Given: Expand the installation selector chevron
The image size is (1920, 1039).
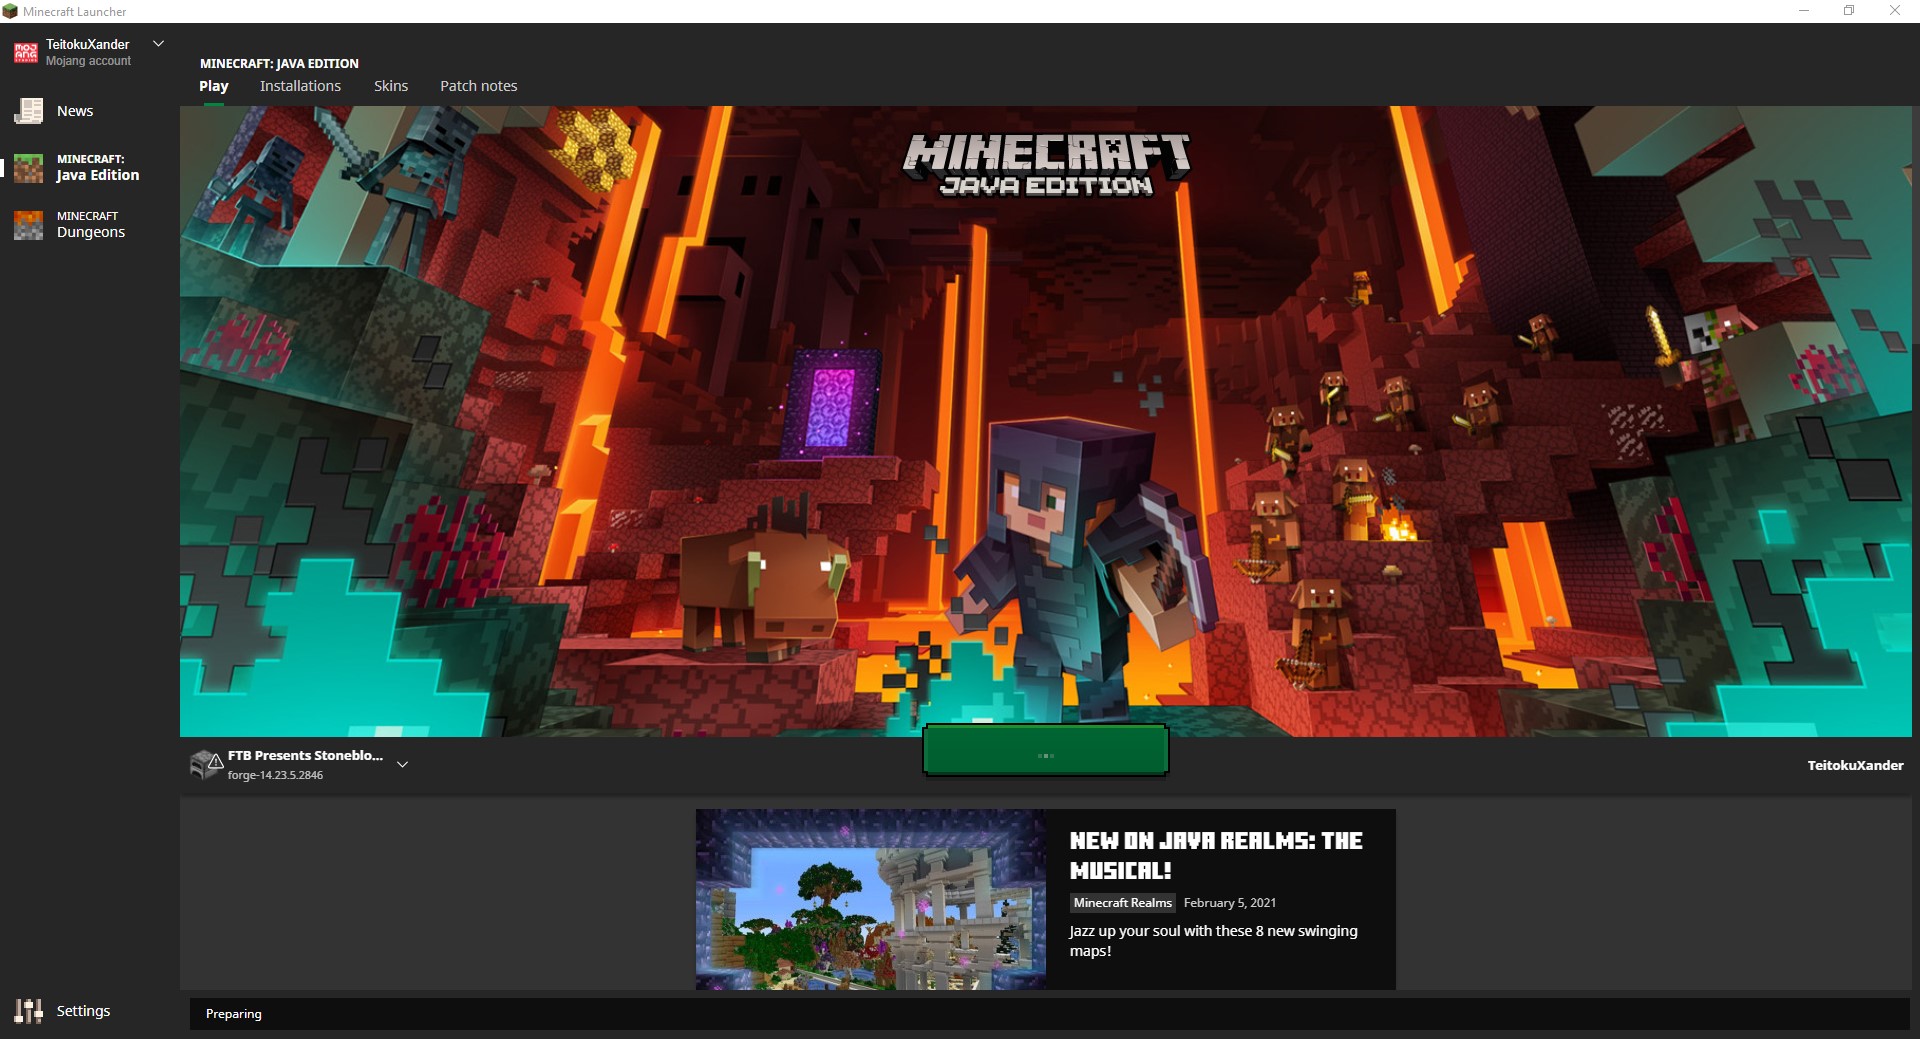Looking at the screenshot, I should pyautogui.click(x=402, y=764).
